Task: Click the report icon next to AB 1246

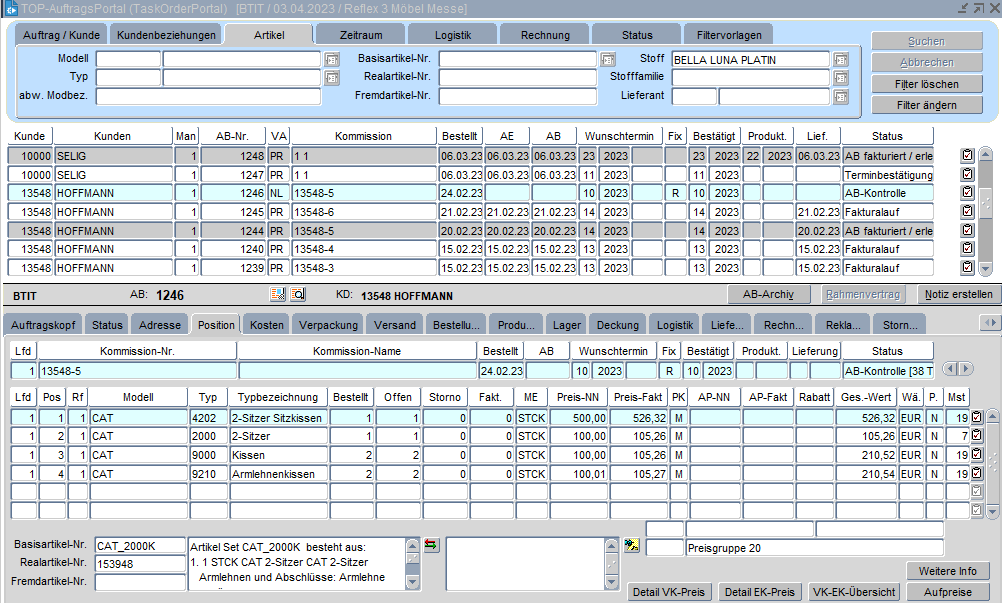Action: [279, 295]
